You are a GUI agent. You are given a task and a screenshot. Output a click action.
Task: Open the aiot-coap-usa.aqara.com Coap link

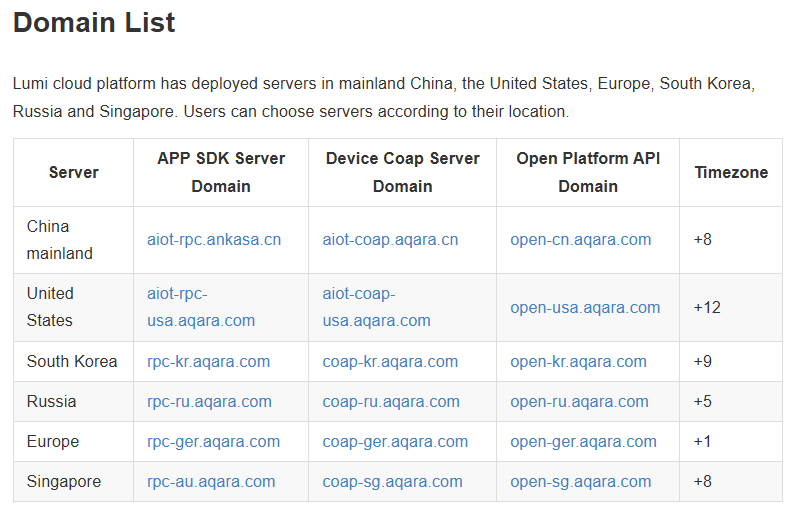[x=376, y=308]
